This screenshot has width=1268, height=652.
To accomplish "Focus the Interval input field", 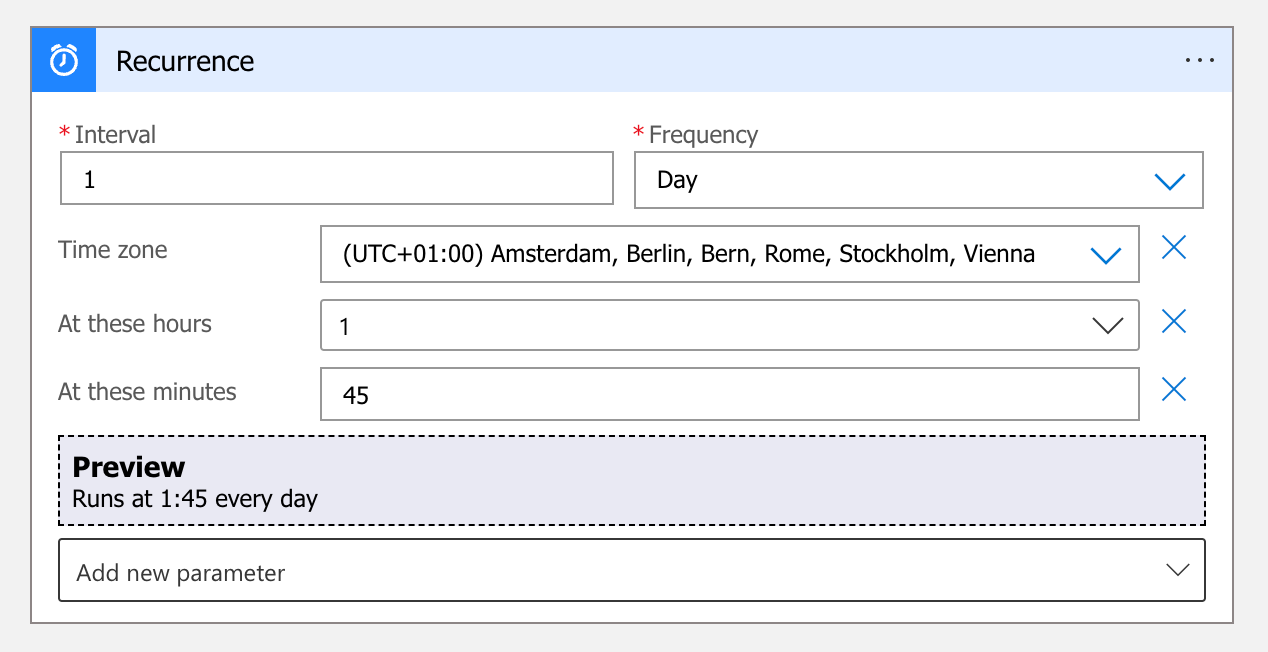I will pos(336,180).
